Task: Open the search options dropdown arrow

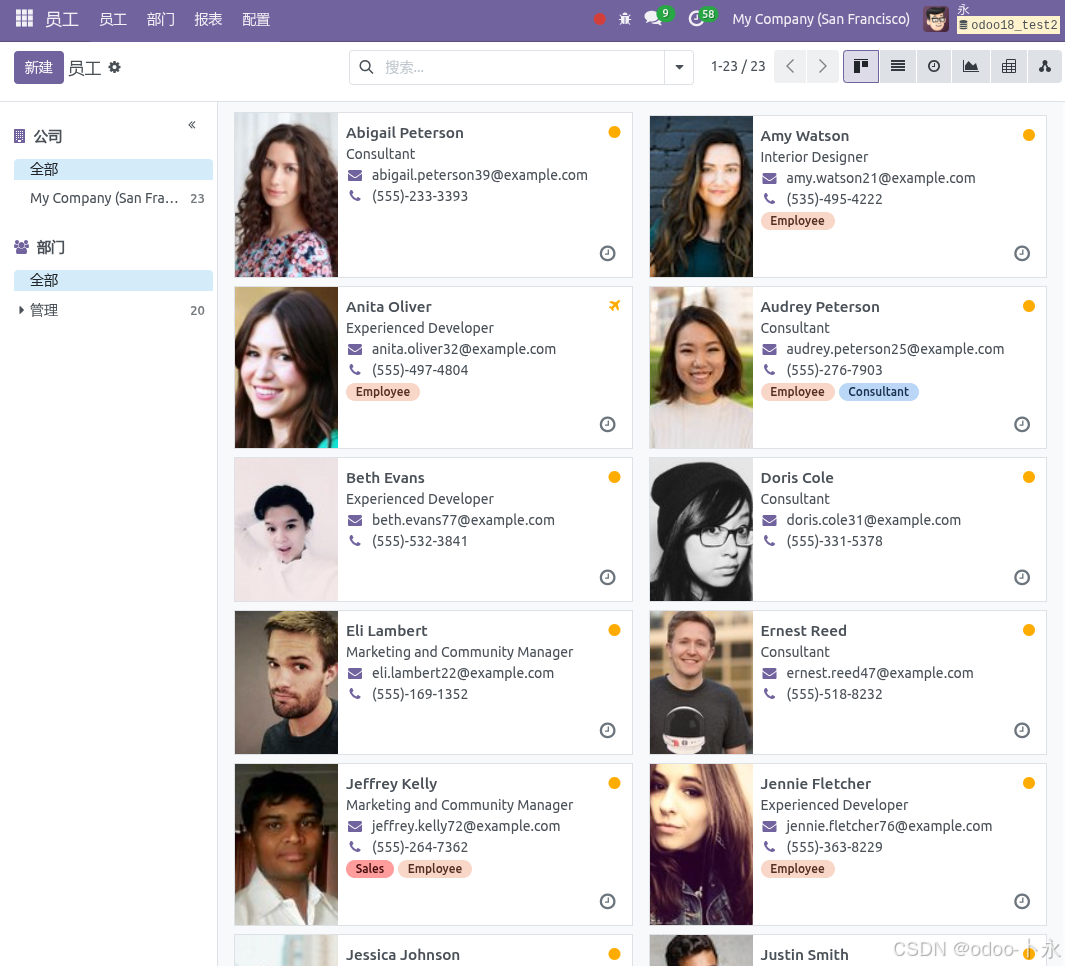Action: [679, 67]
